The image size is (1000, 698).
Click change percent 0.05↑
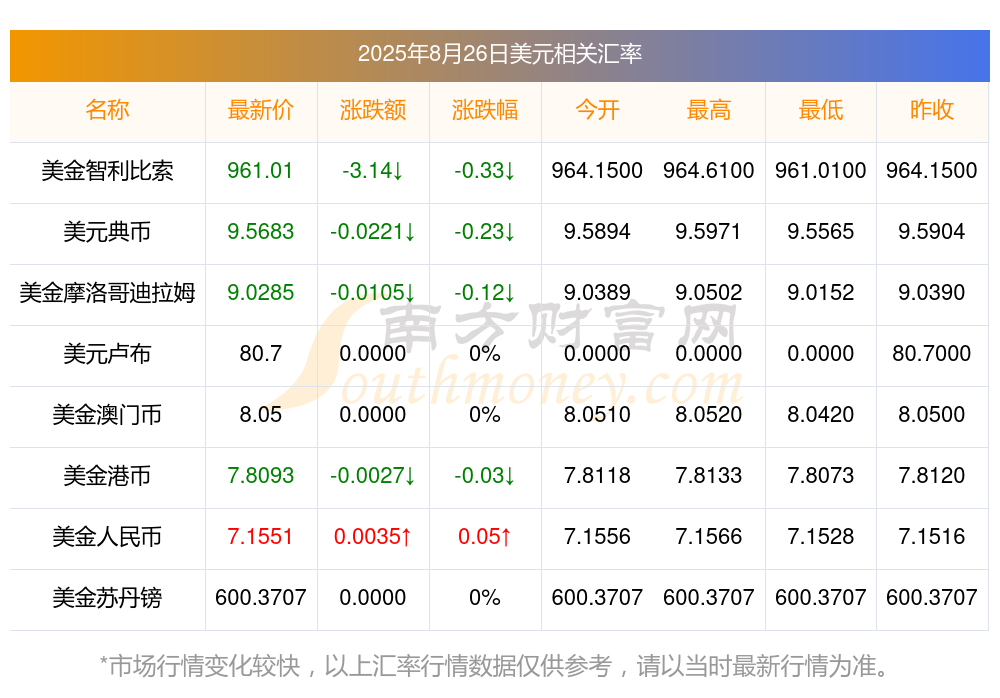pyautogui.click(x=485, y=537)
